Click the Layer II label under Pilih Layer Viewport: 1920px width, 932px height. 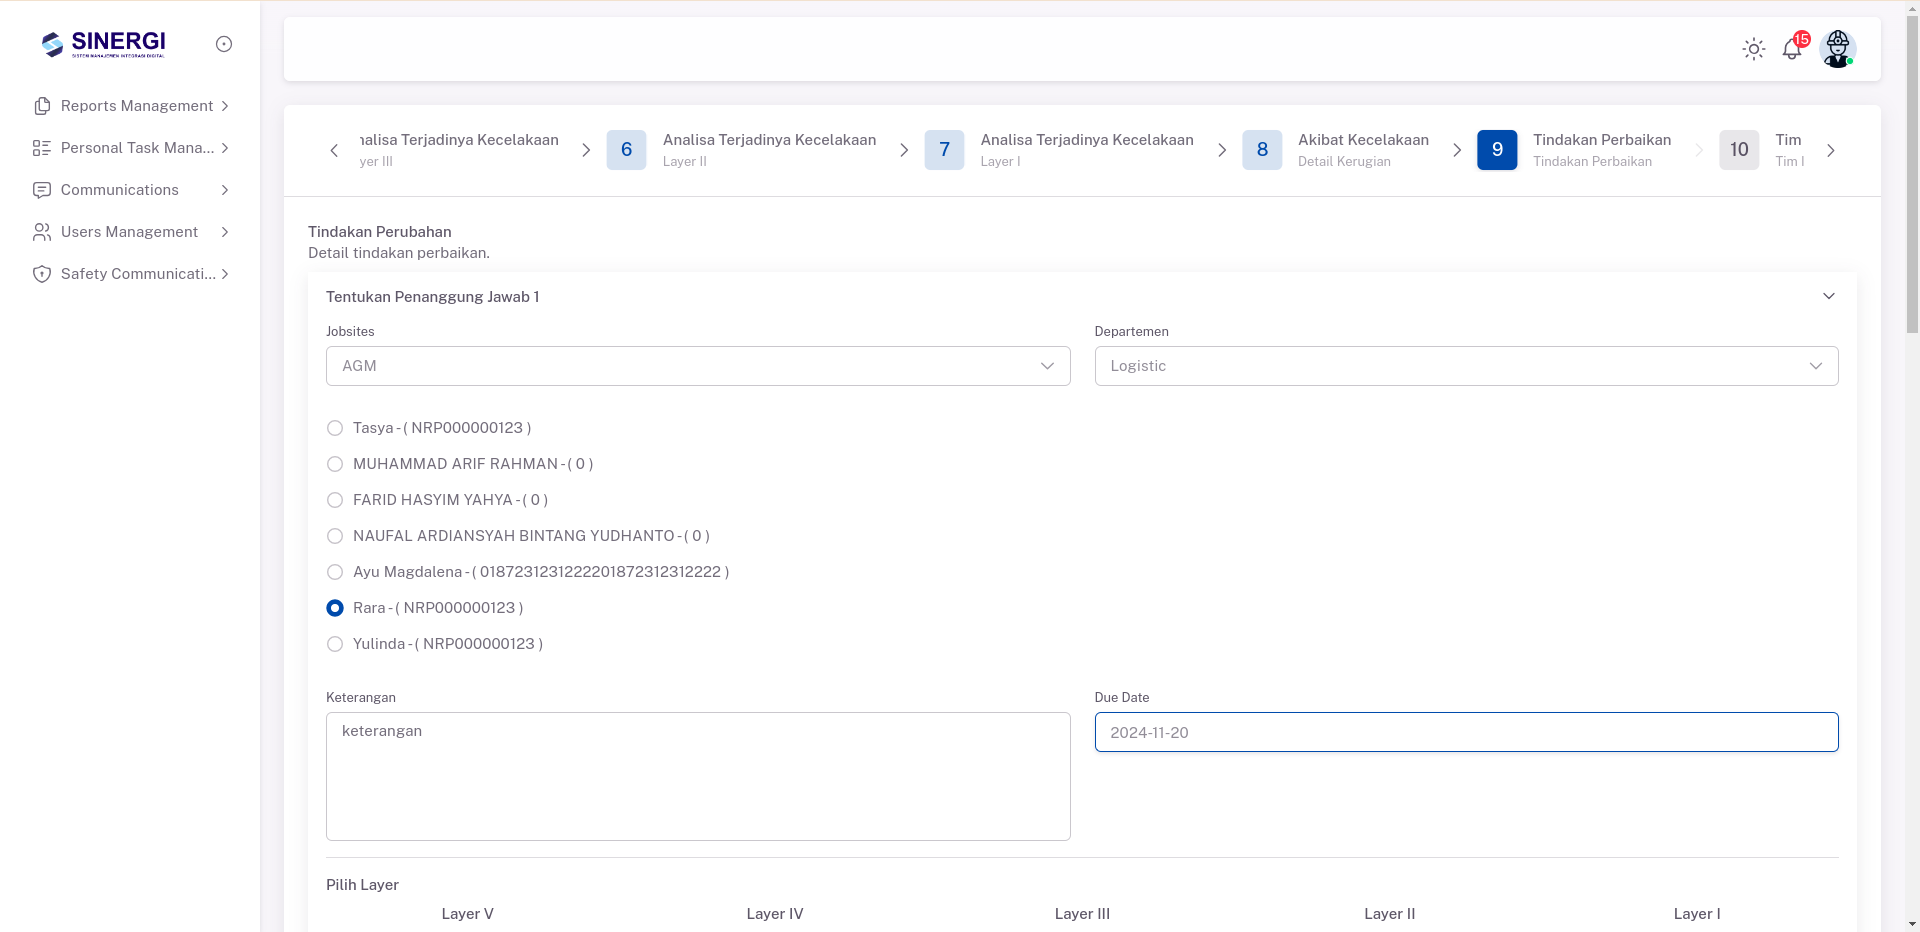[x=1389, y=914]
